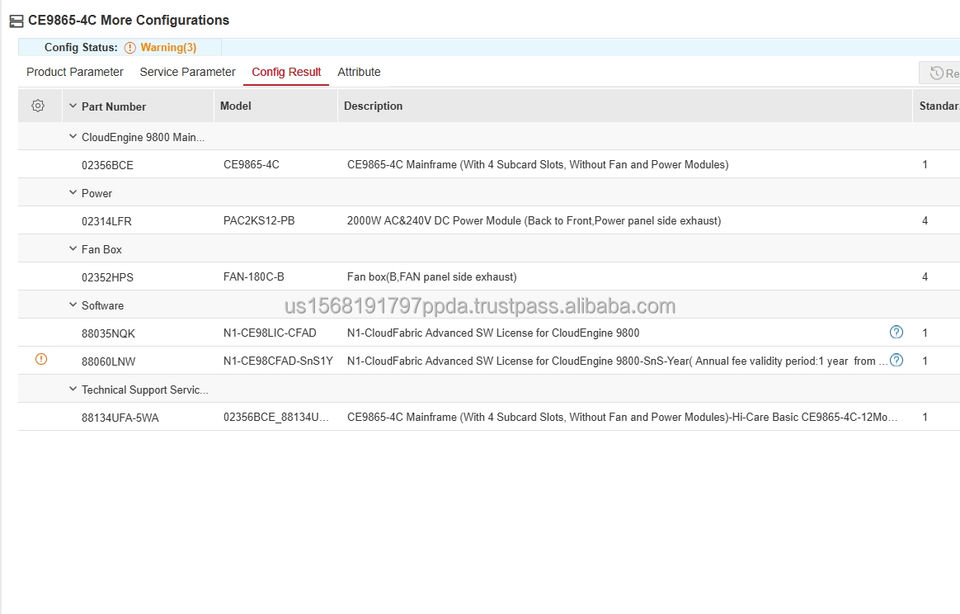
Task: Collapse the Power group
Action: 73,193
